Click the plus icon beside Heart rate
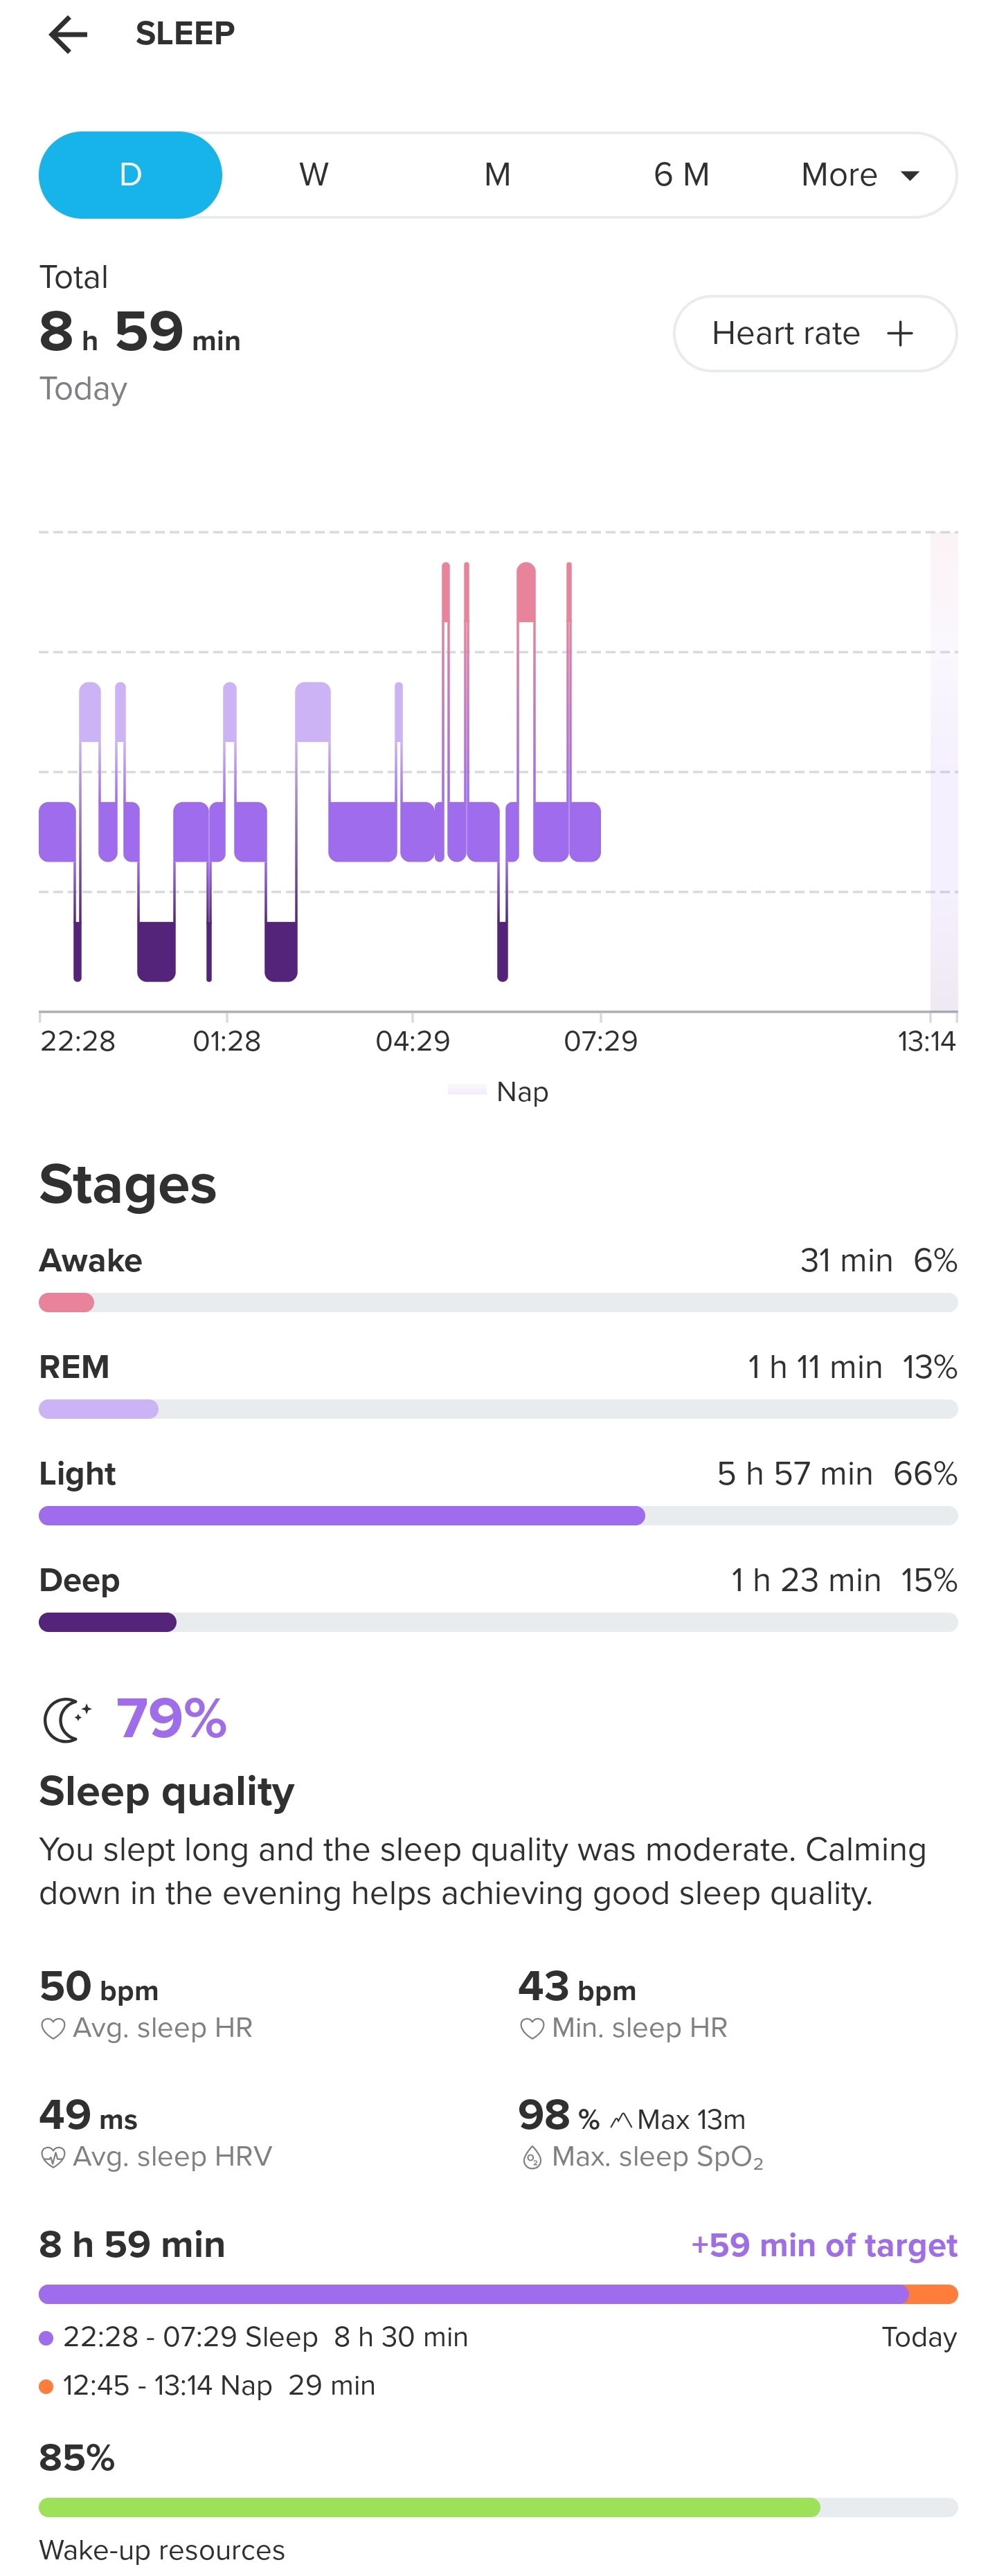 click(900, 333)
